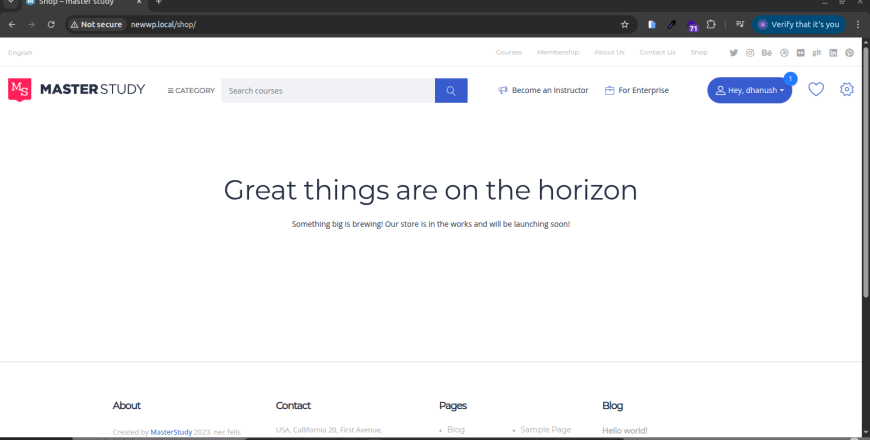Image resolution: width=870 pixels, height=440 pixels.
Task: Open the media control icon in toolbar
Action: [x=740, y=24]
